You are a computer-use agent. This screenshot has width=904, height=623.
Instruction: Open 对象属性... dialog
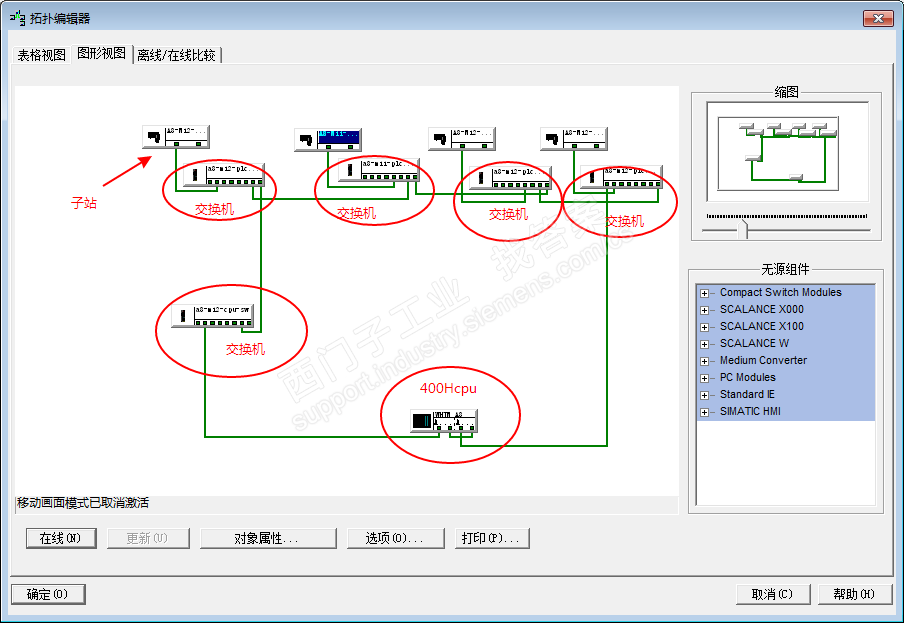click(268, 538)
